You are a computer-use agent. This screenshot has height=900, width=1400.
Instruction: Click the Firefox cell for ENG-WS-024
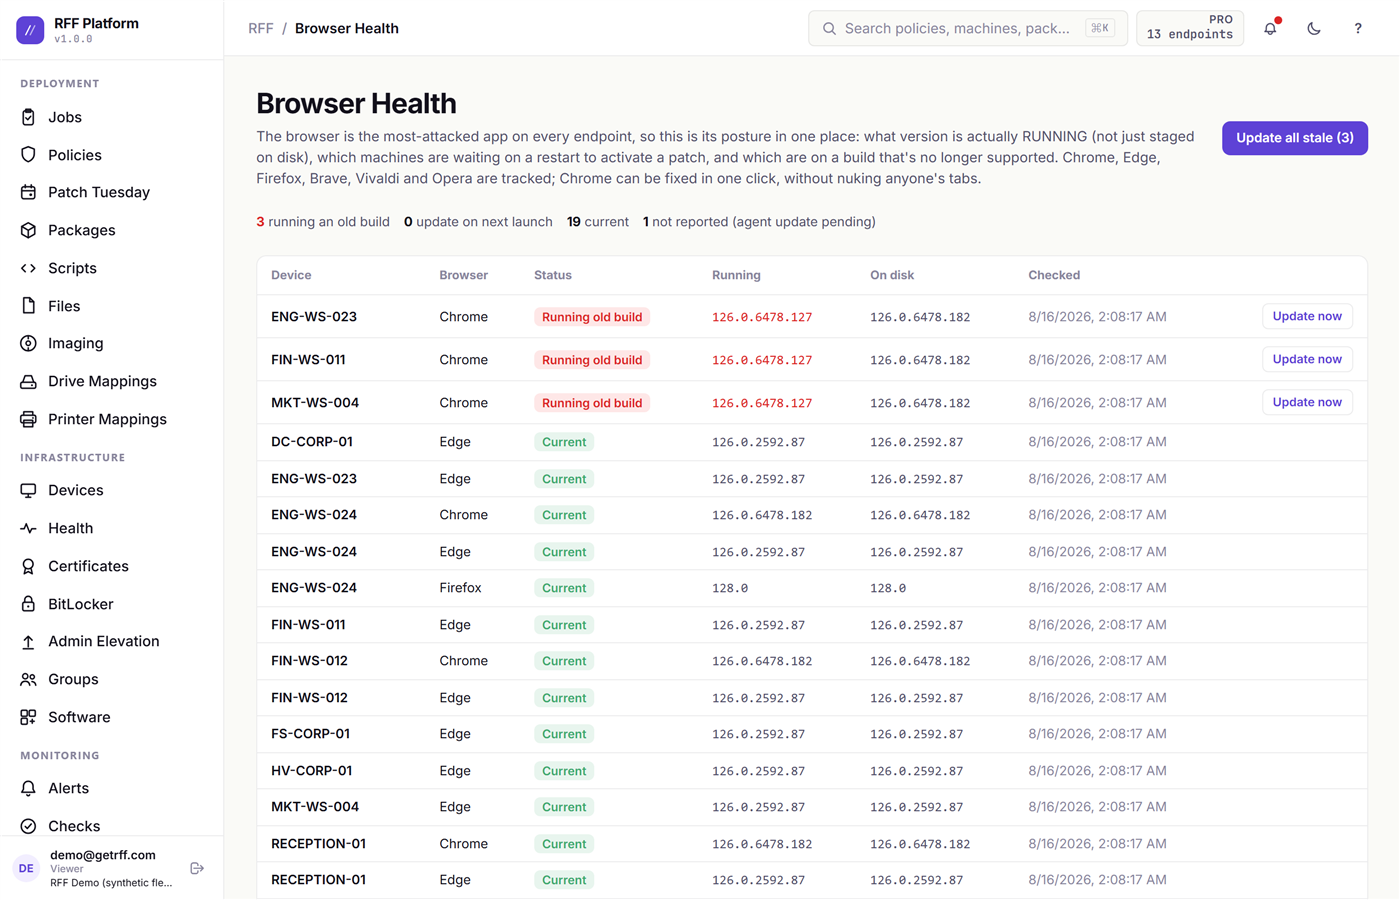(460, 588)
